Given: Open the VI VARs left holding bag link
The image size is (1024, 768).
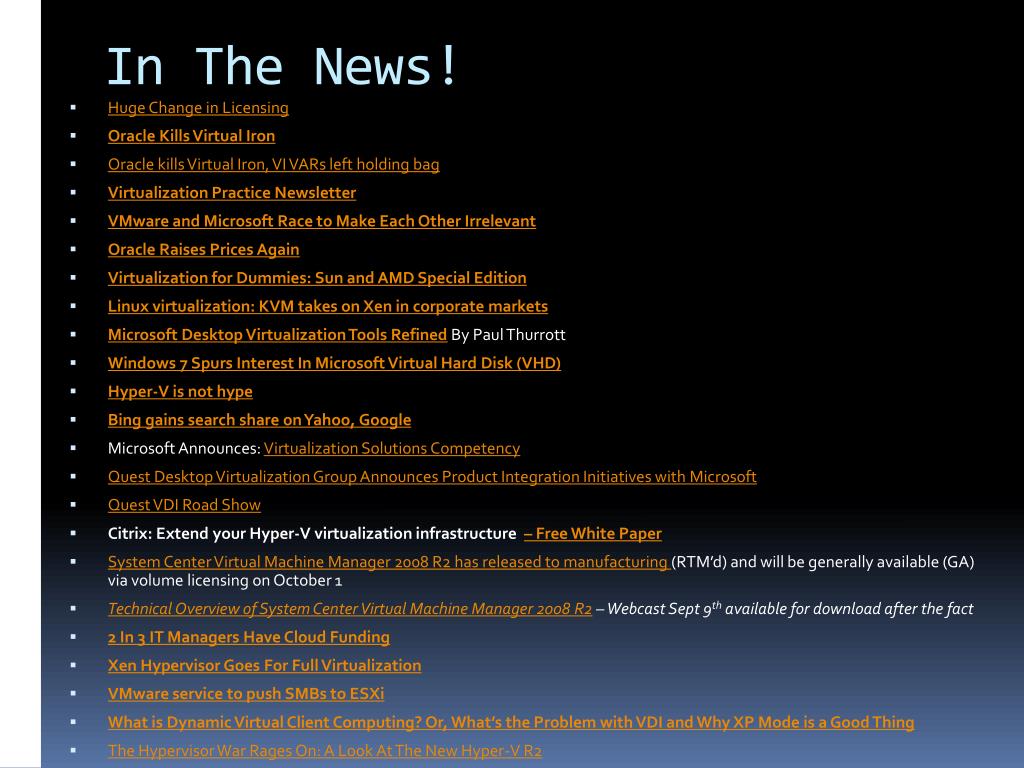Looking at the screenshot, I should 274,165.
